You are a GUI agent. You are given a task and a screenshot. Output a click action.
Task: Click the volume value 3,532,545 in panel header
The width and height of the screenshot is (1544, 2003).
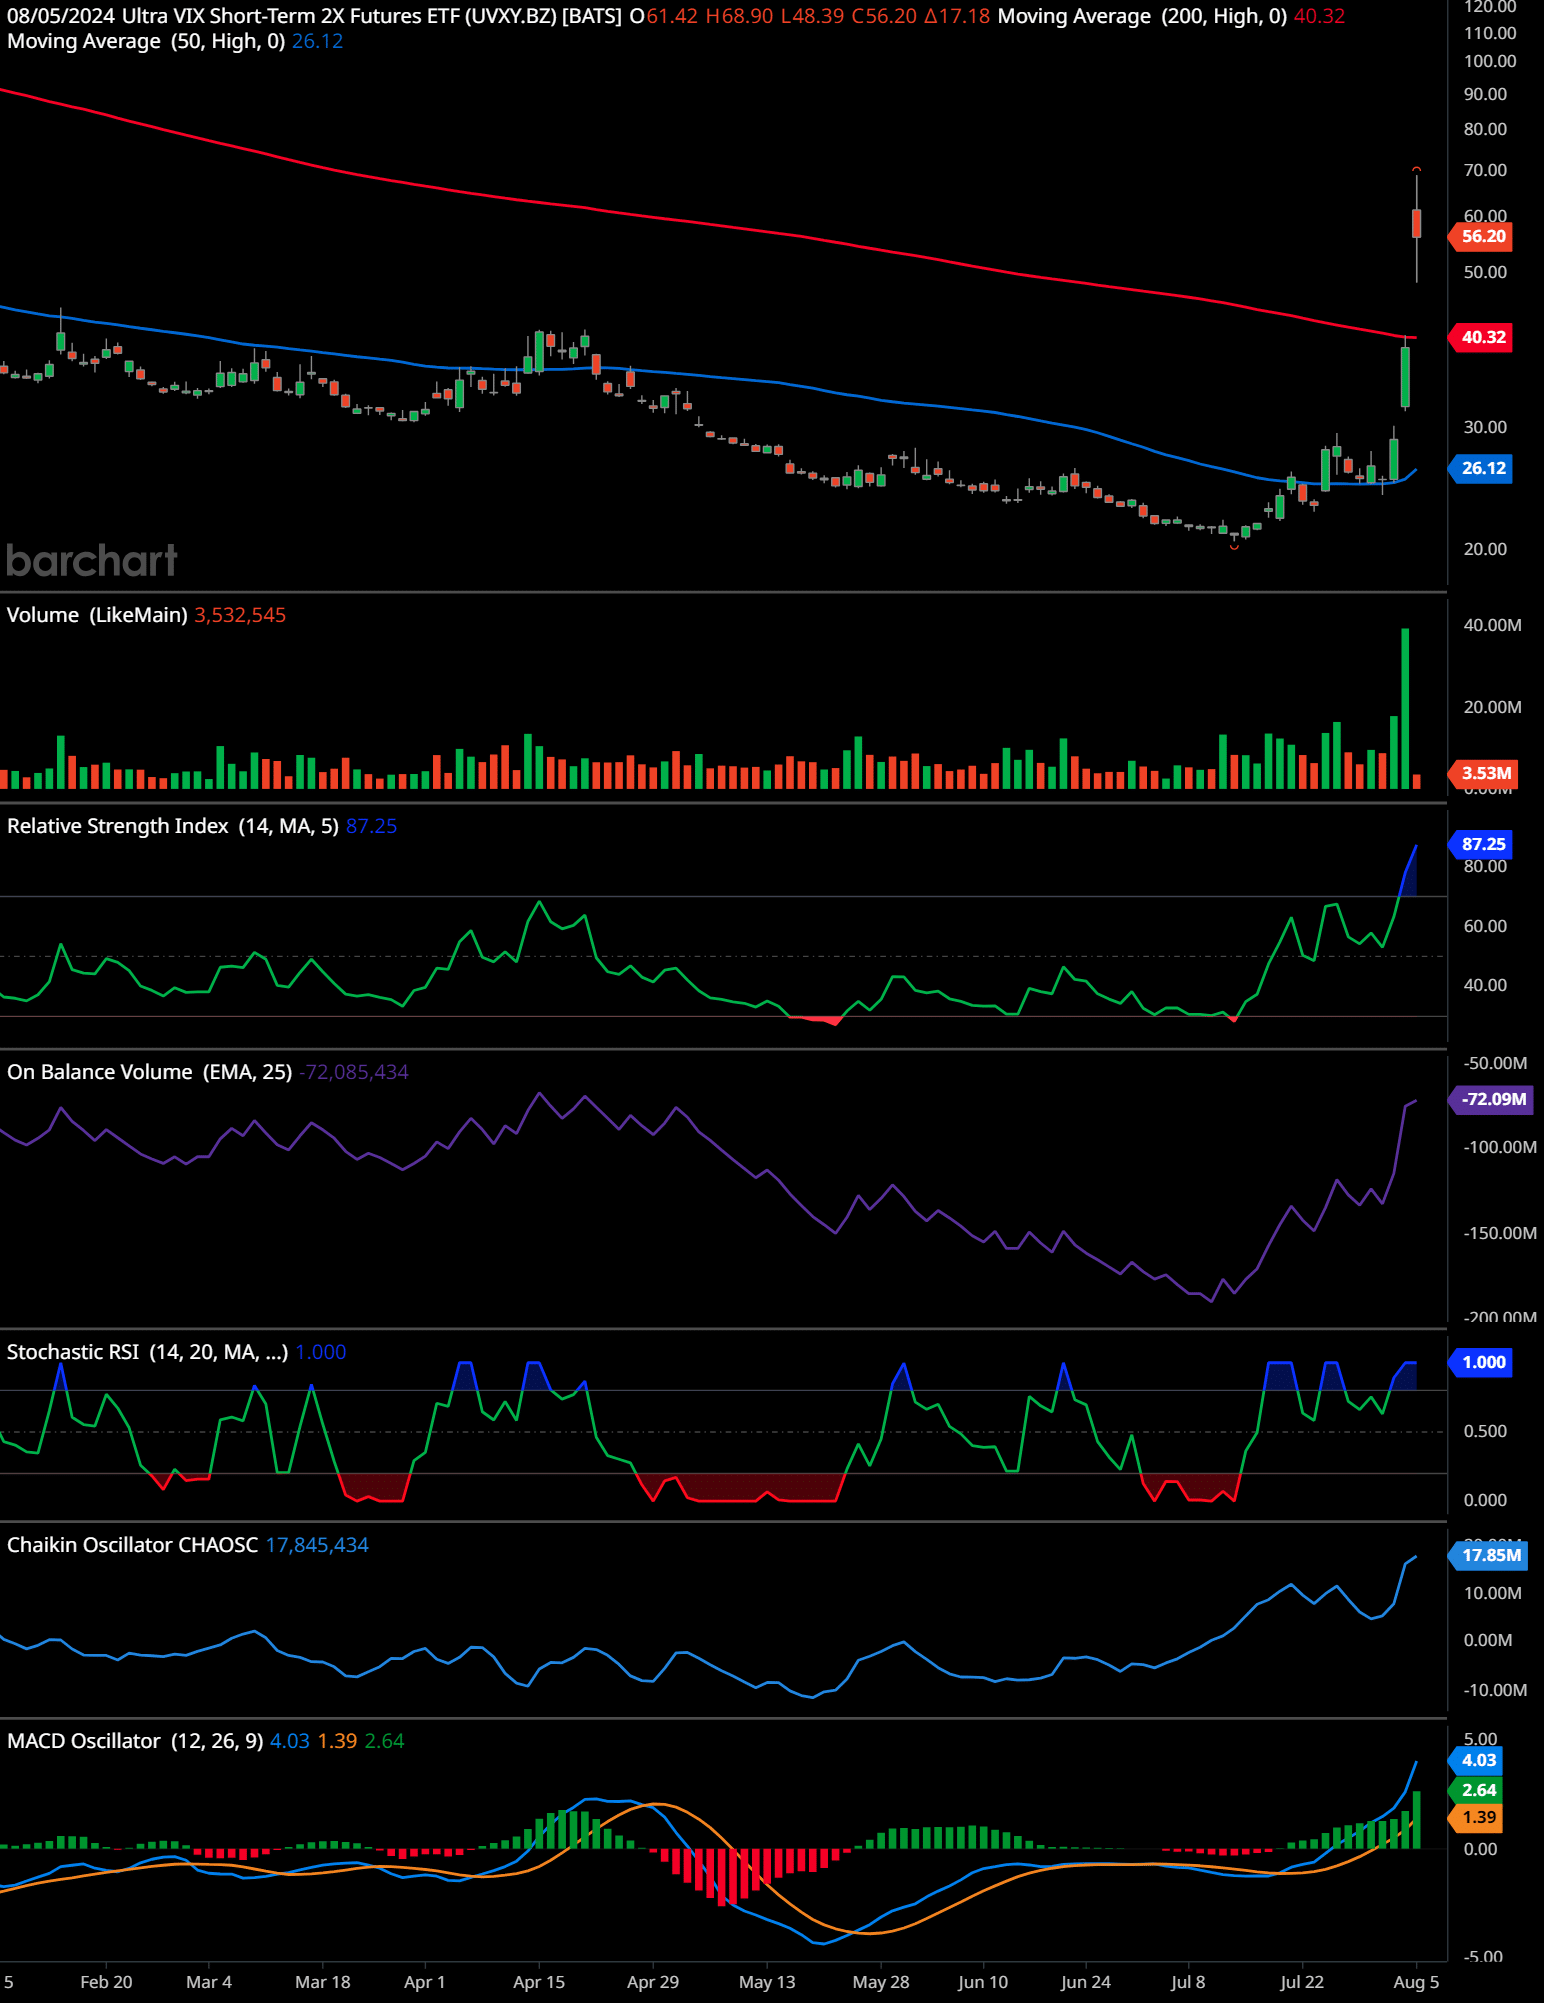[240, 615]
